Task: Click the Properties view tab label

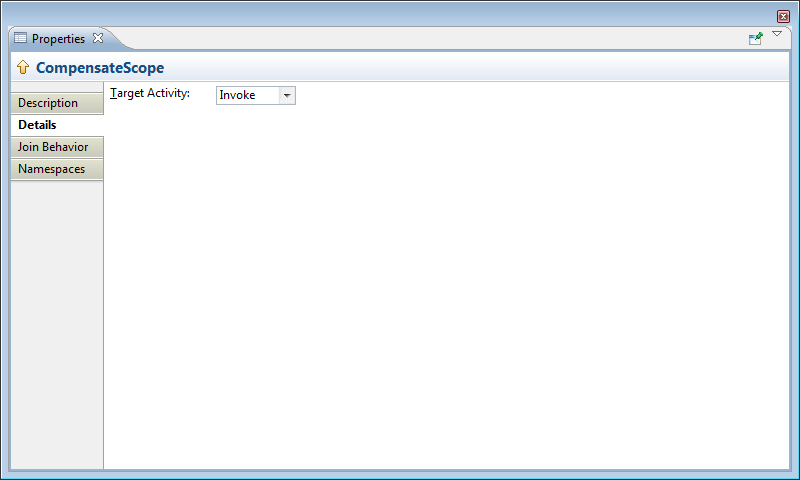Action: click(x=58, y=39)
